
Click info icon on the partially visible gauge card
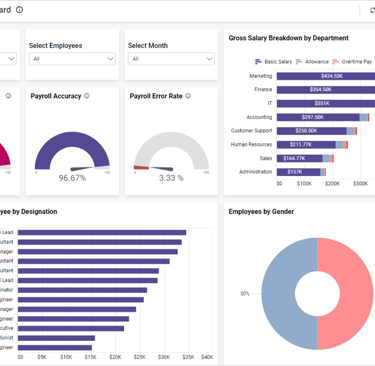click(8, 96)
